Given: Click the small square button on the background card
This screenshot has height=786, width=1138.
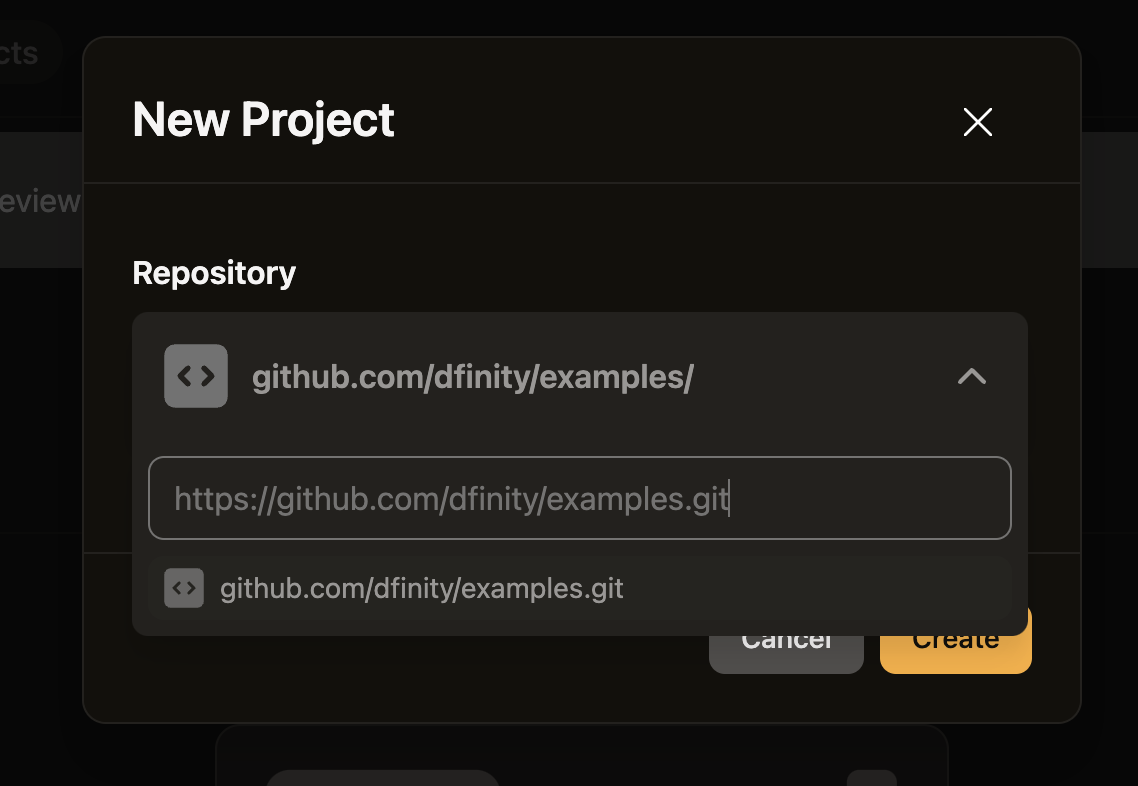Looking at the screenshot, I should 872,778.
